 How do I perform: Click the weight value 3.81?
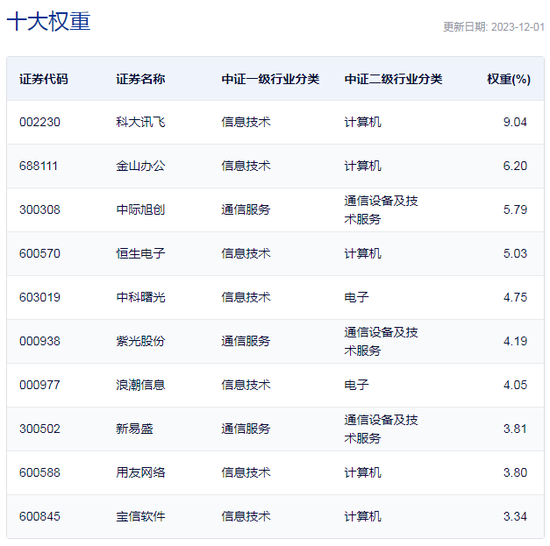(515, 429)
